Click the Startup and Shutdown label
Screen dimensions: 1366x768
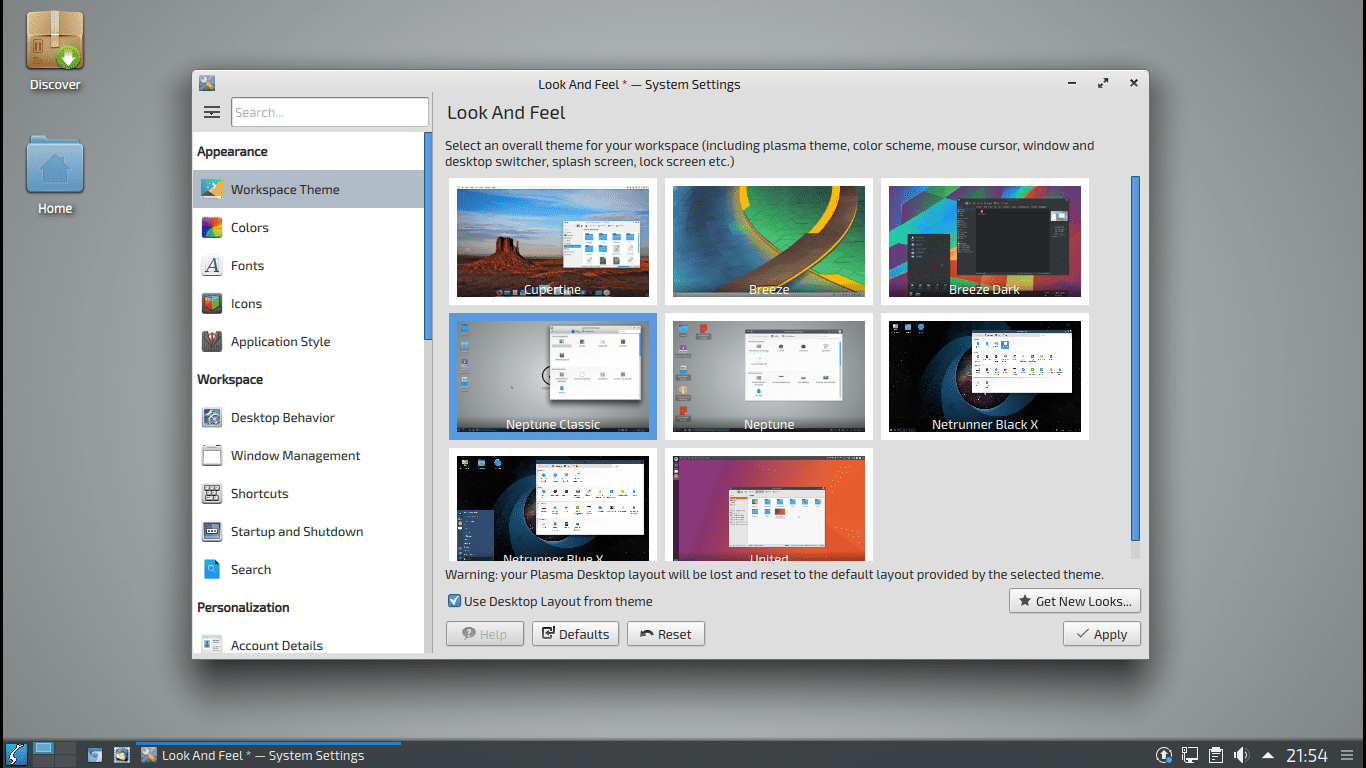(x=297, y=531)
